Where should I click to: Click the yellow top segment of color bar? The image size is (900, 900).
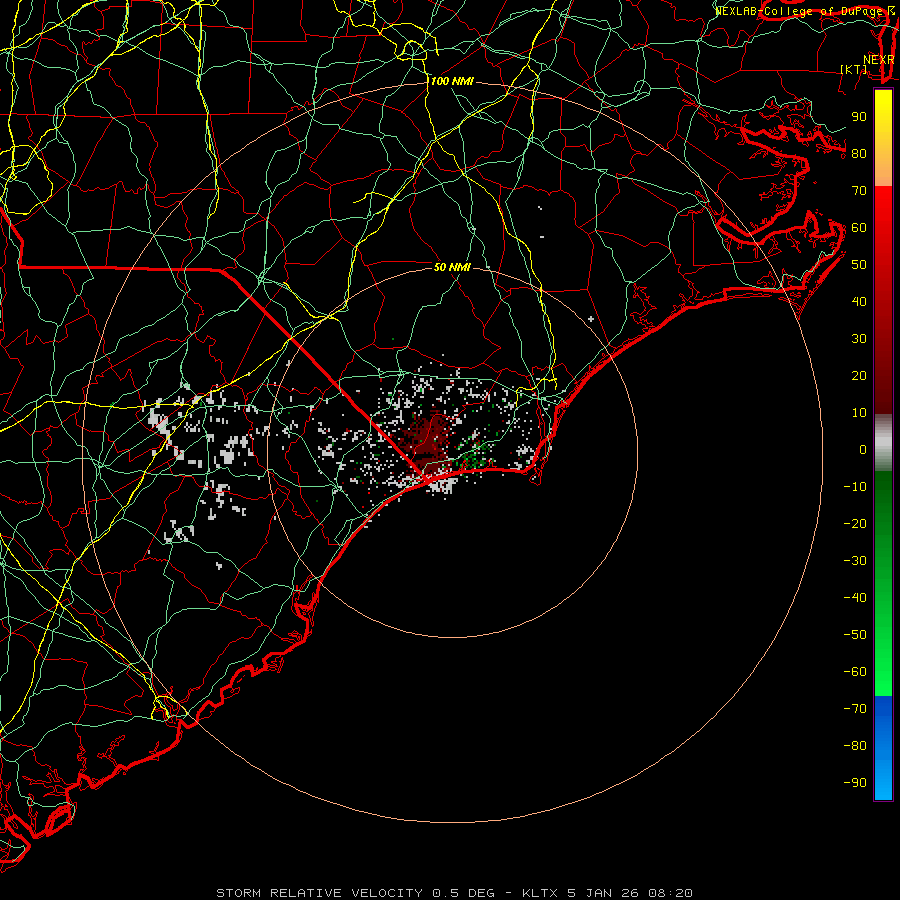(883, 138)
